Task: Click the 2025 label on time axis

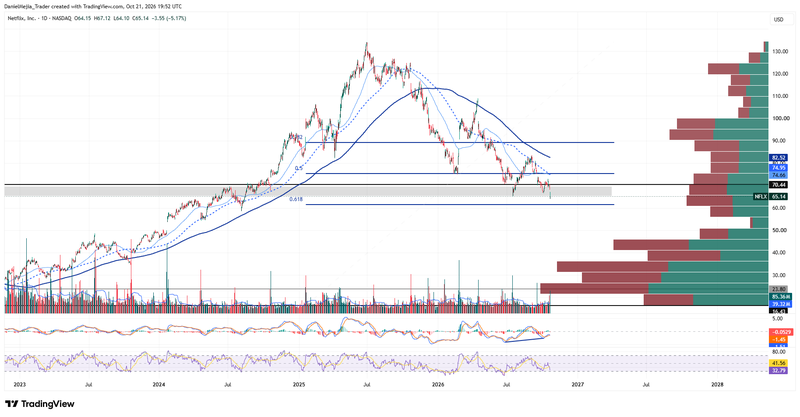Action: (x=298, y=384)
